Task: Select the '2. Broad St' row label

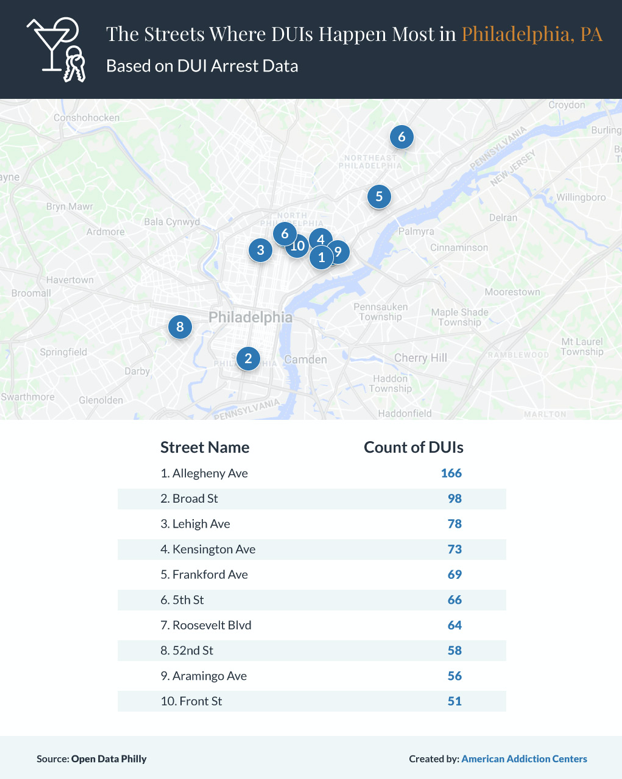Action: click(189, 499)
